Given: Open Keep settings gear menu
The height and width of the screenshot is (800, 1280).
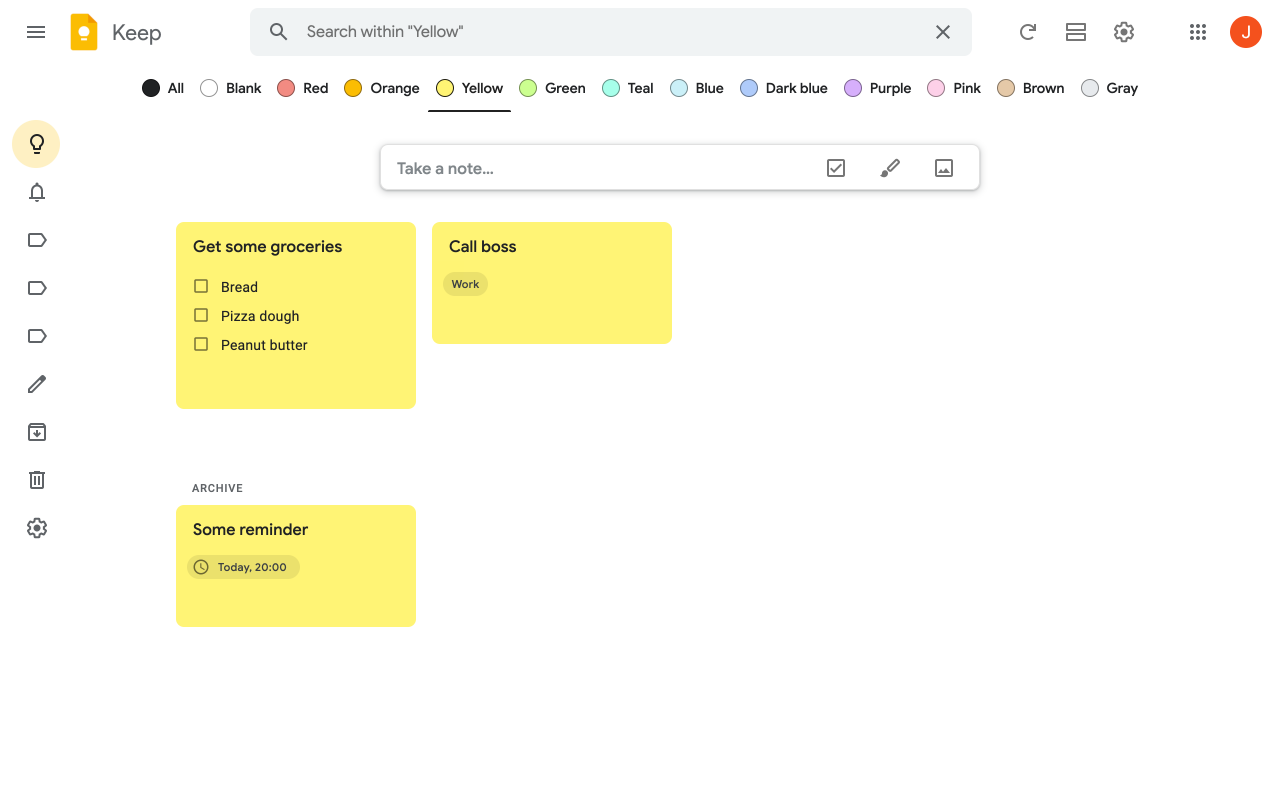Looking at the screenshot, I should [x=1123, y=31].
